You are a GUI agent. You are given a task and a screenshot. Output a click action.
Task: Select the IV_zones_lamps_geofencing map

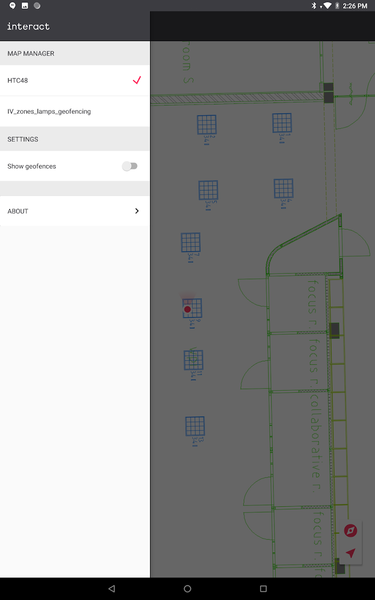coord(75,111)
